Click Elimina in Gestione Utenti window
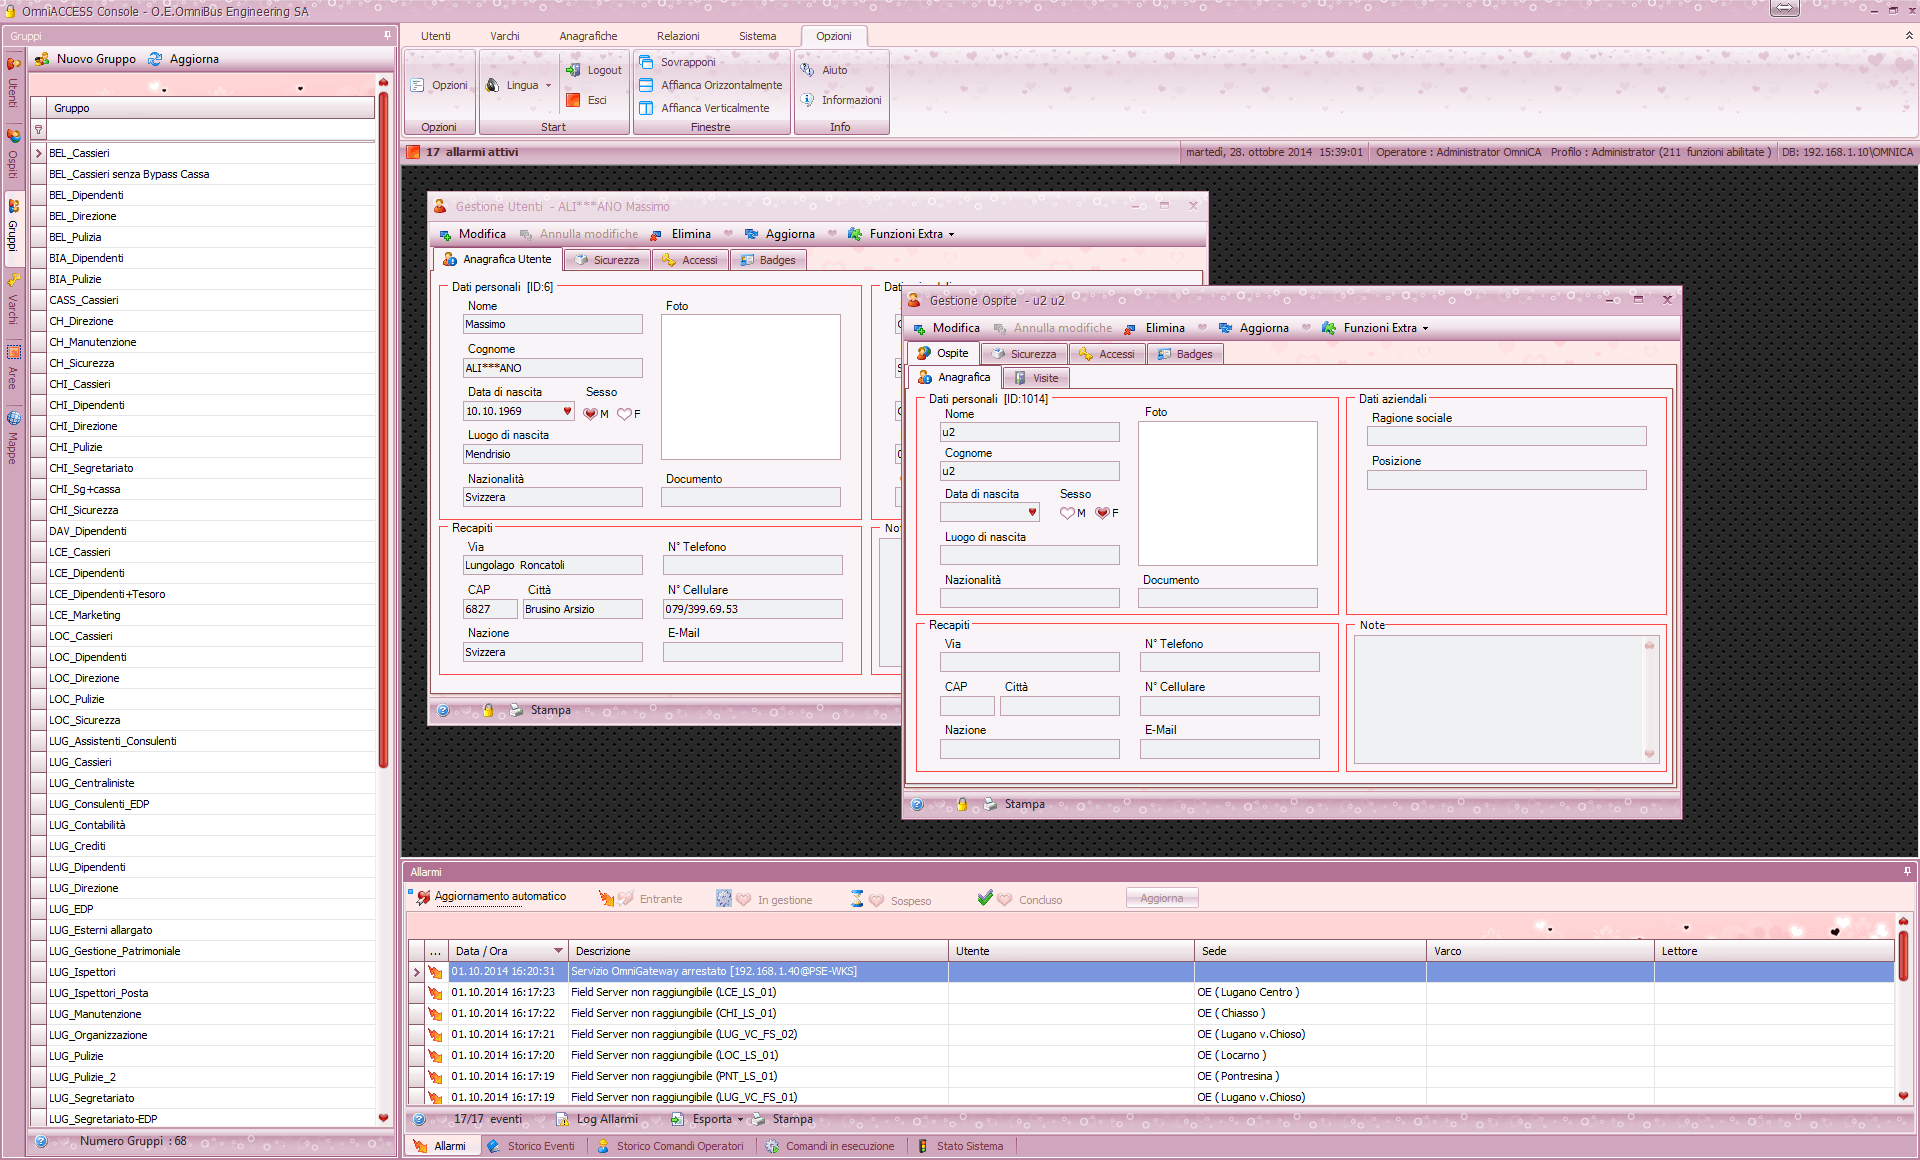The width and height of the screenshot is (1920, 1160). coord(681,234)
